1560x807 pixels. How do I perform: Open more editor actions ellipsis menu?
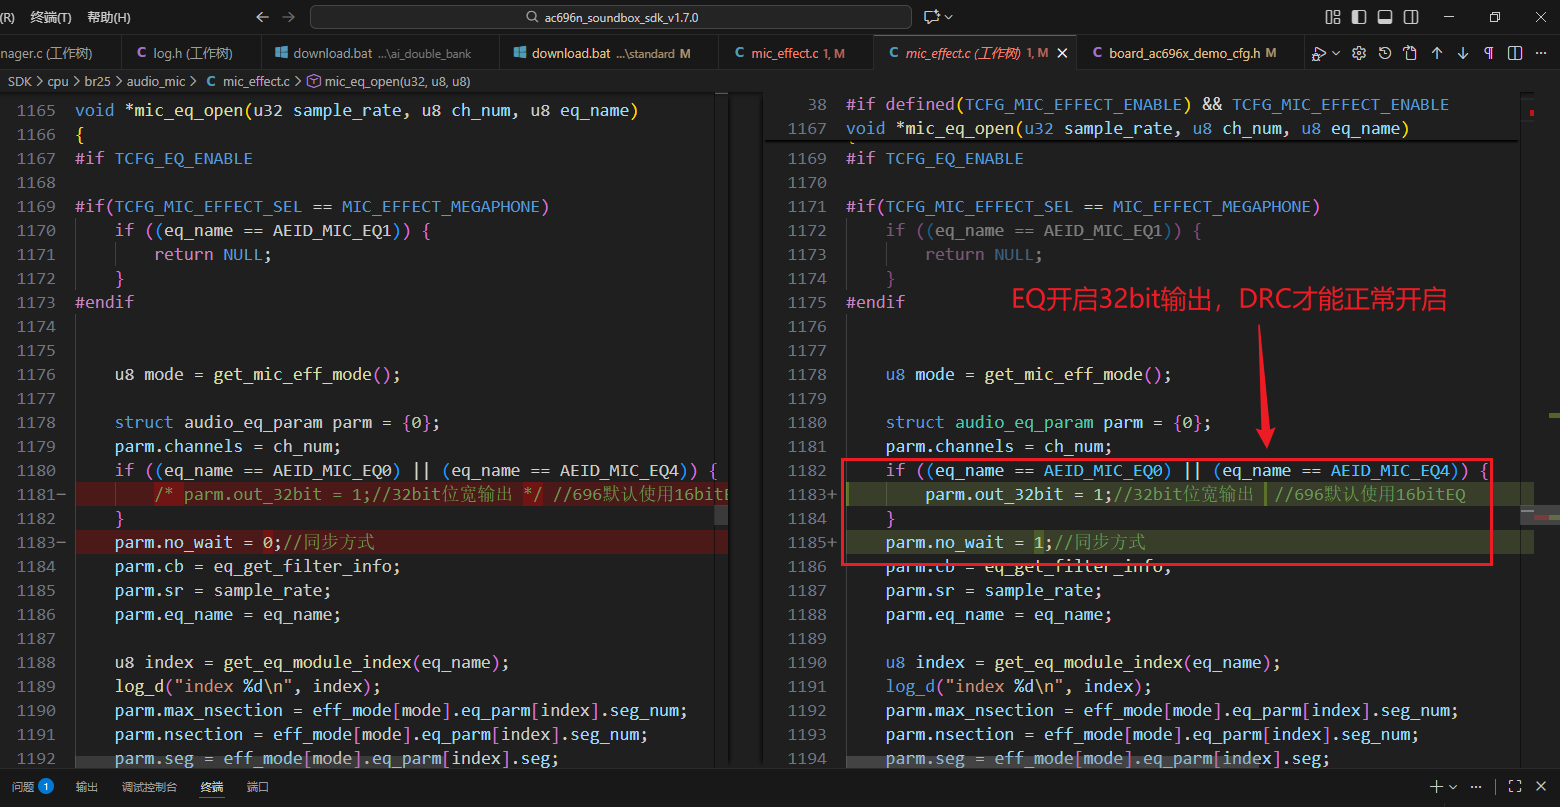coord(1541,53)
